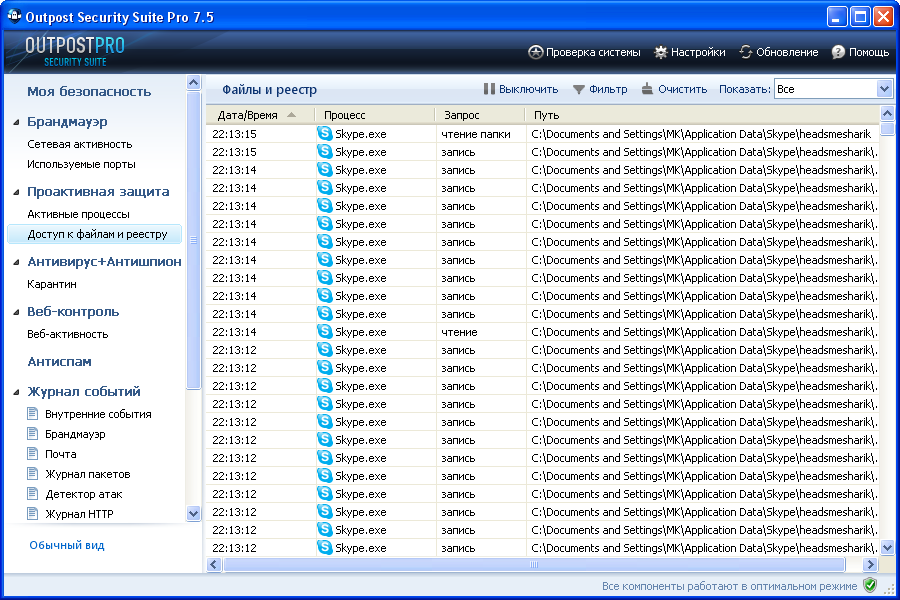Open Журнал пакетов log entry

pos(88,474)
